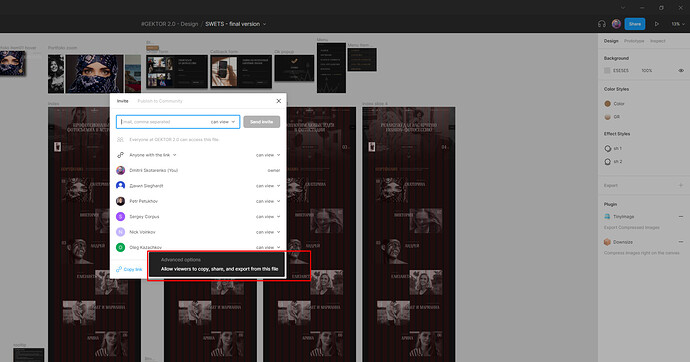Click the headphones audio icon in toolbar
690x362 pixels.
click(x=602, y=24)
